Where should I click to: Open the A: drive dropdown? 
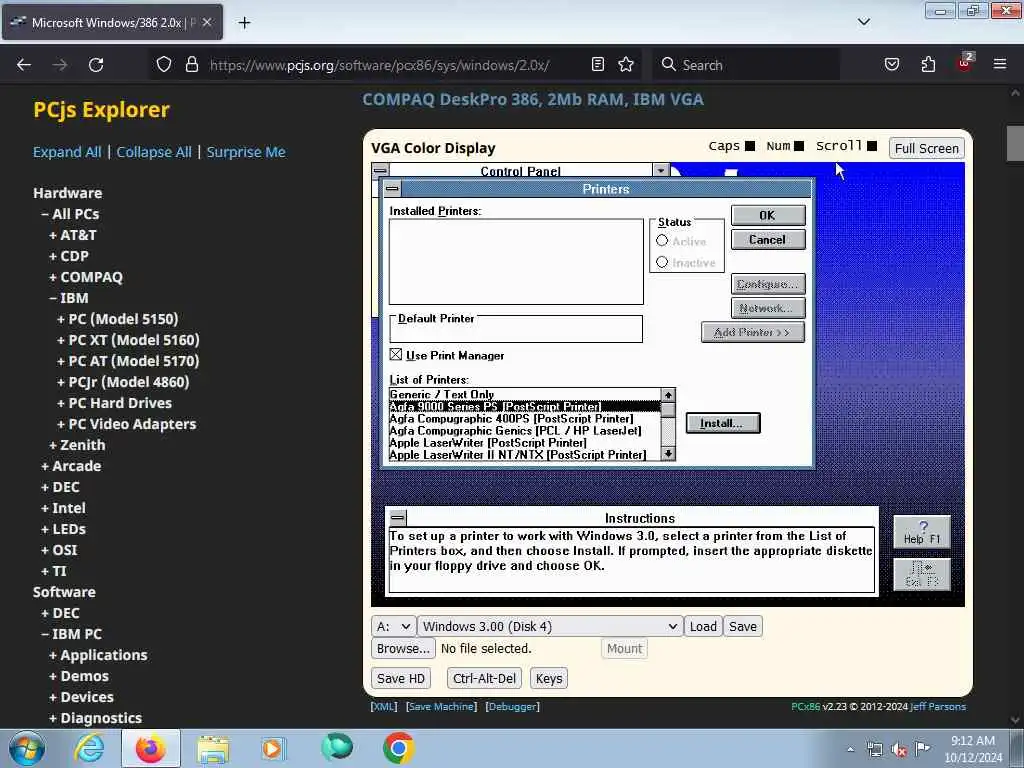pyautogui.click(x=393, y=626)
